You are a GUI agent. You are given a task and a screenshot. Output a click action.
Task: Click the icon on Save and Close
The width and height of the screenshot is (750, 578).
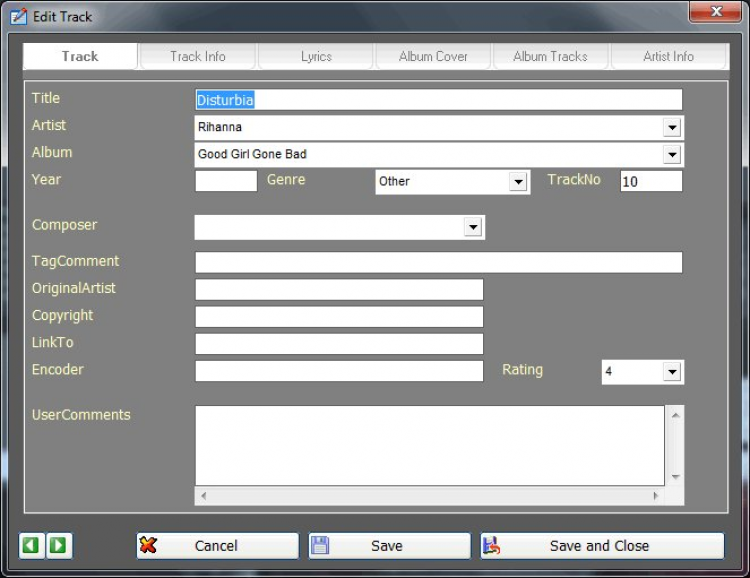pos(492,545)
